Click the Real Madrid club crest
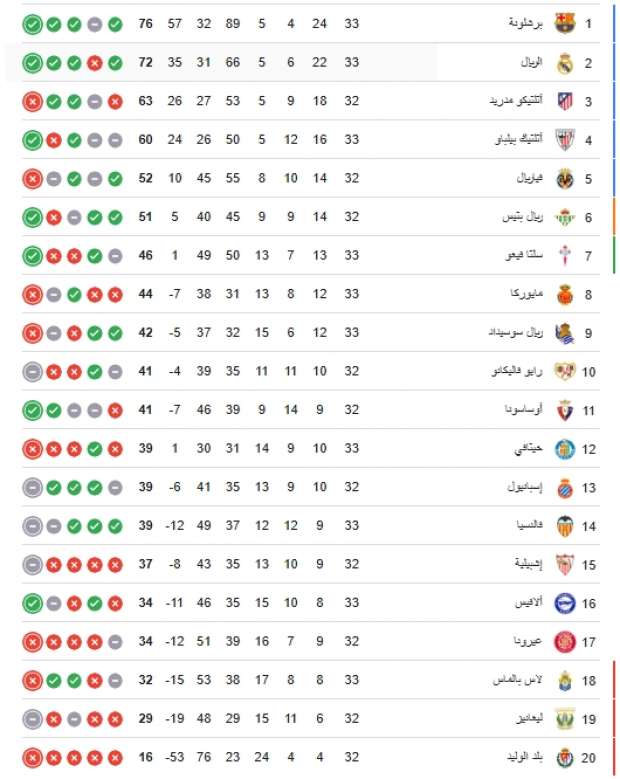 (x=565, y=62)
